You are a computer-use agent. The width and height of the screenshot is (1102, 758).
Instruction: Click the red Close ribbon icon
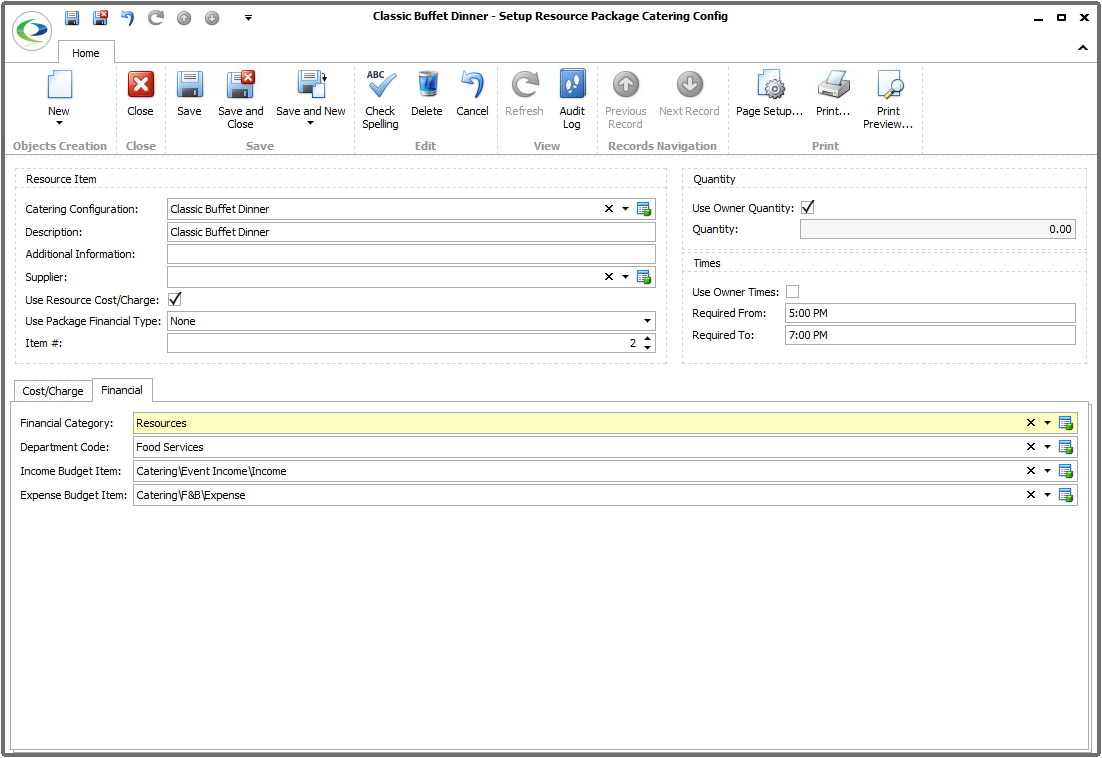click(141, 84)
